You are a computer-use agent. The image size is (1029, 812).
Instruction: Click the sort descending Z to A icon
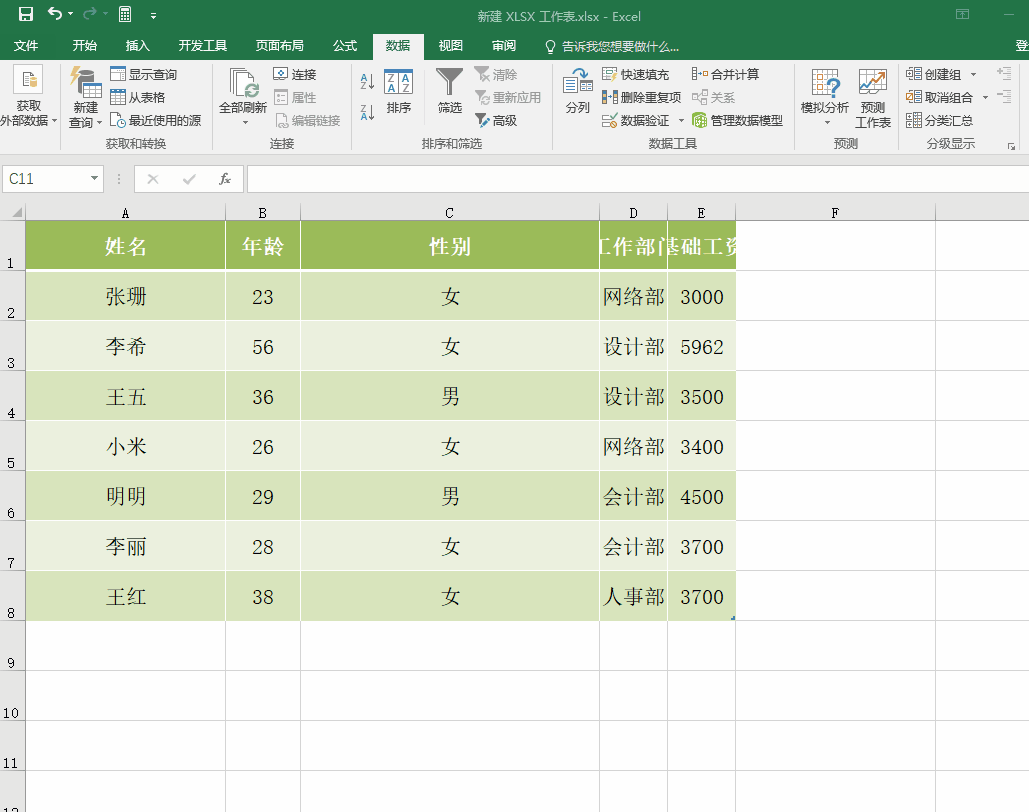tap(367, 112)
